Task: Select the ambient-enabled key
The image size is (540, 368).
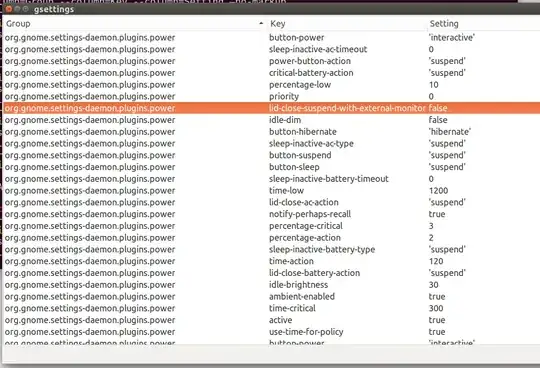Action: coord(302,296)
